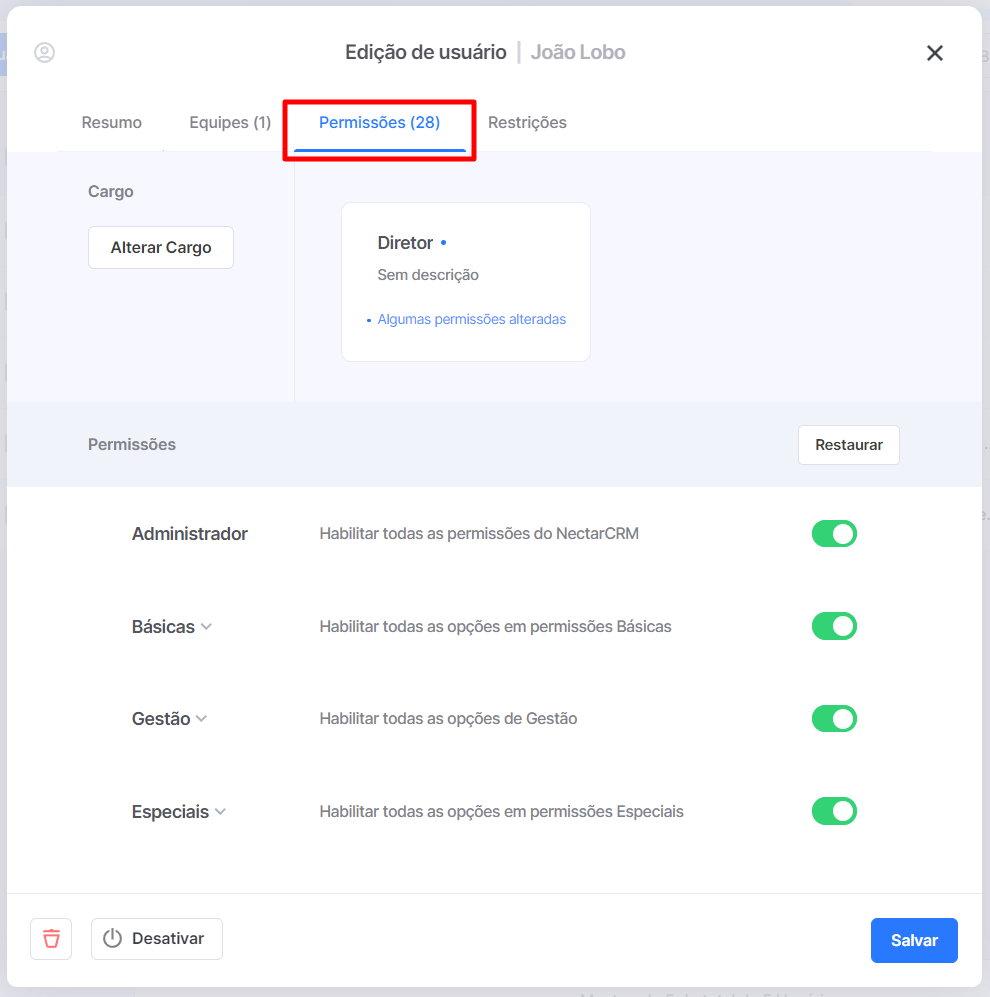Disable the Gestão permissions switch
Viewport: 990px width, 997px height.
pyautogui.click(x=834, y=719)
